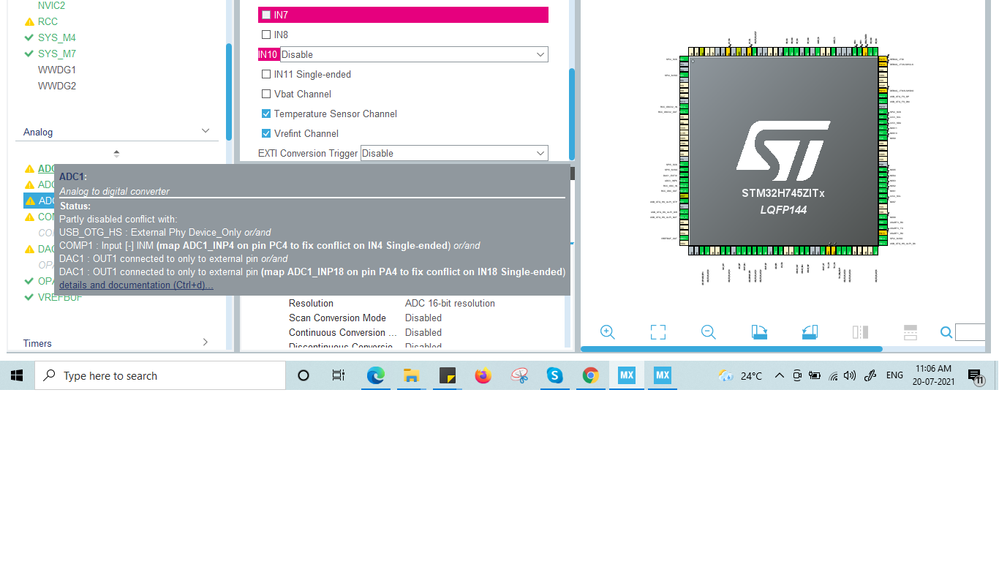Screen dimensions: 999x562
Task: Open network Wi-Fi tray icon
Action: pyautogui.click(x=833, y=376)
